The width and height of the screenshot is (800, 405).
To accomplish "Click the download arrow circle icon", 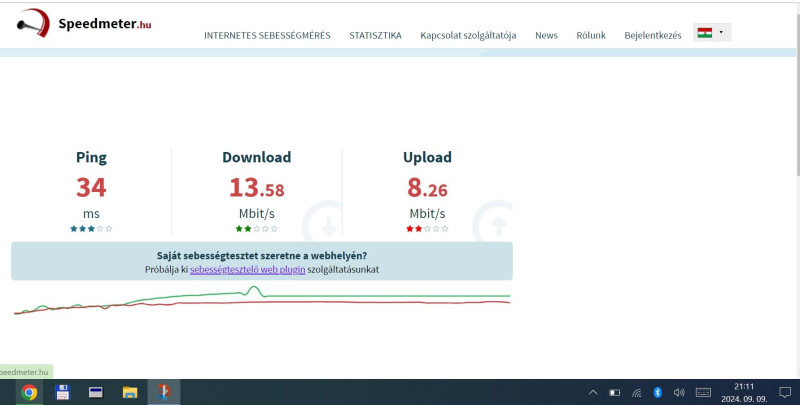I will pos(323,222).
